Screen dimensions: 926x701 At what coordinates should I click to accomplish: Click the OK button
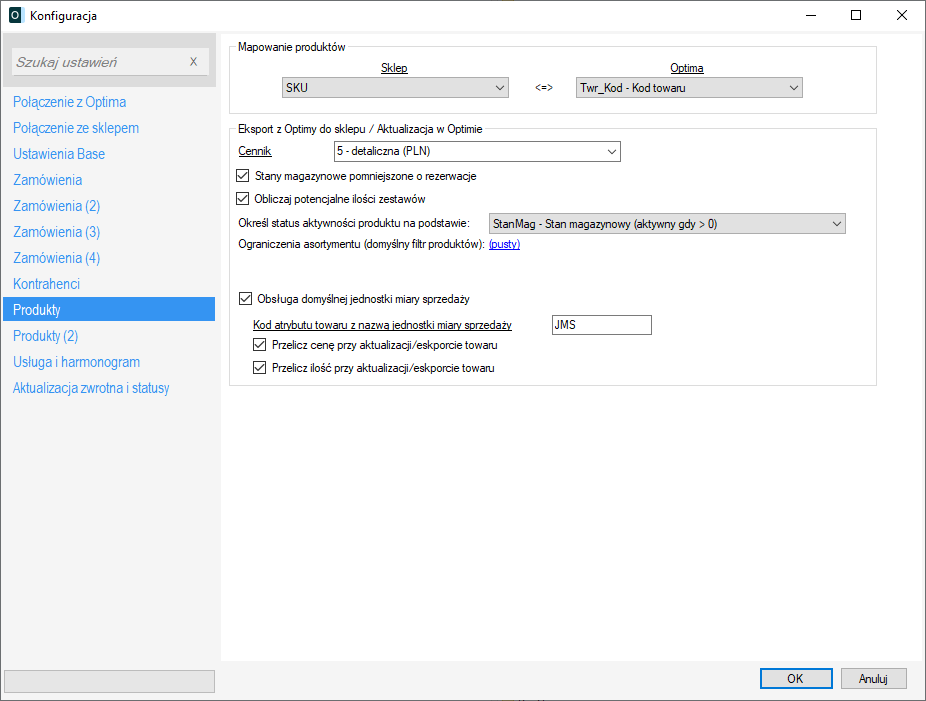pyautogui.click(x=795, y=678)
